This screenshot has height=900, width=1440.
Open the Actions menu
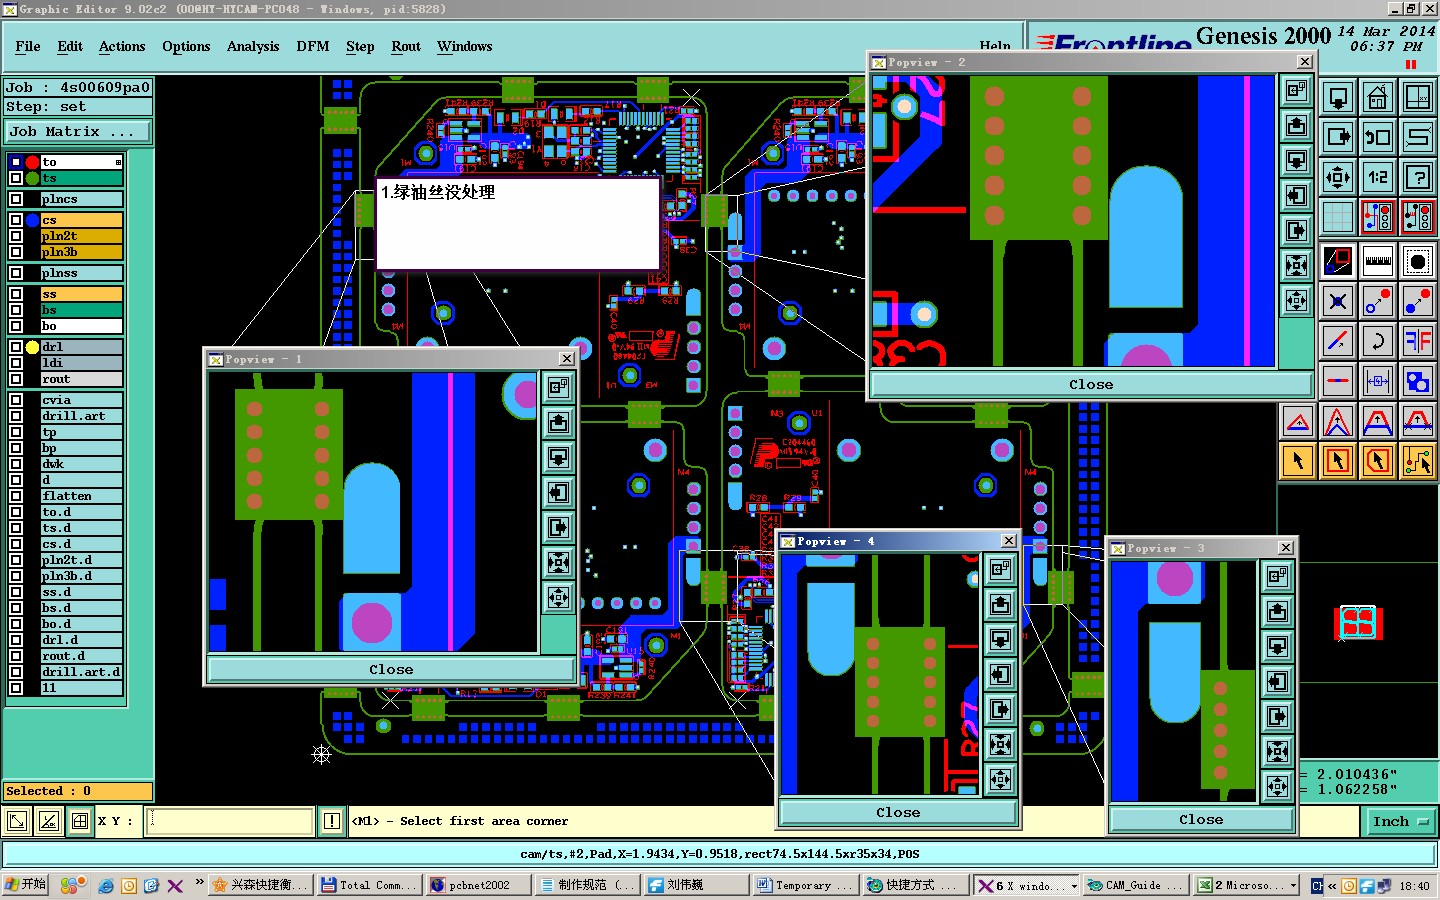coord(122,46)
